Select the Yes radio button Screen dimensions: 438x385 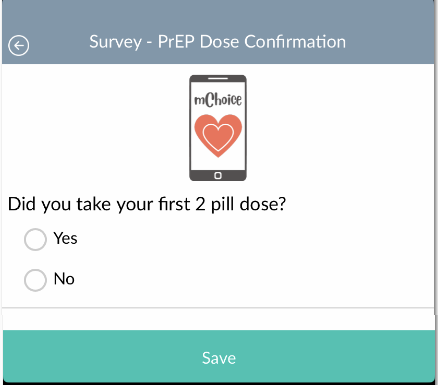tap(35, 239)
